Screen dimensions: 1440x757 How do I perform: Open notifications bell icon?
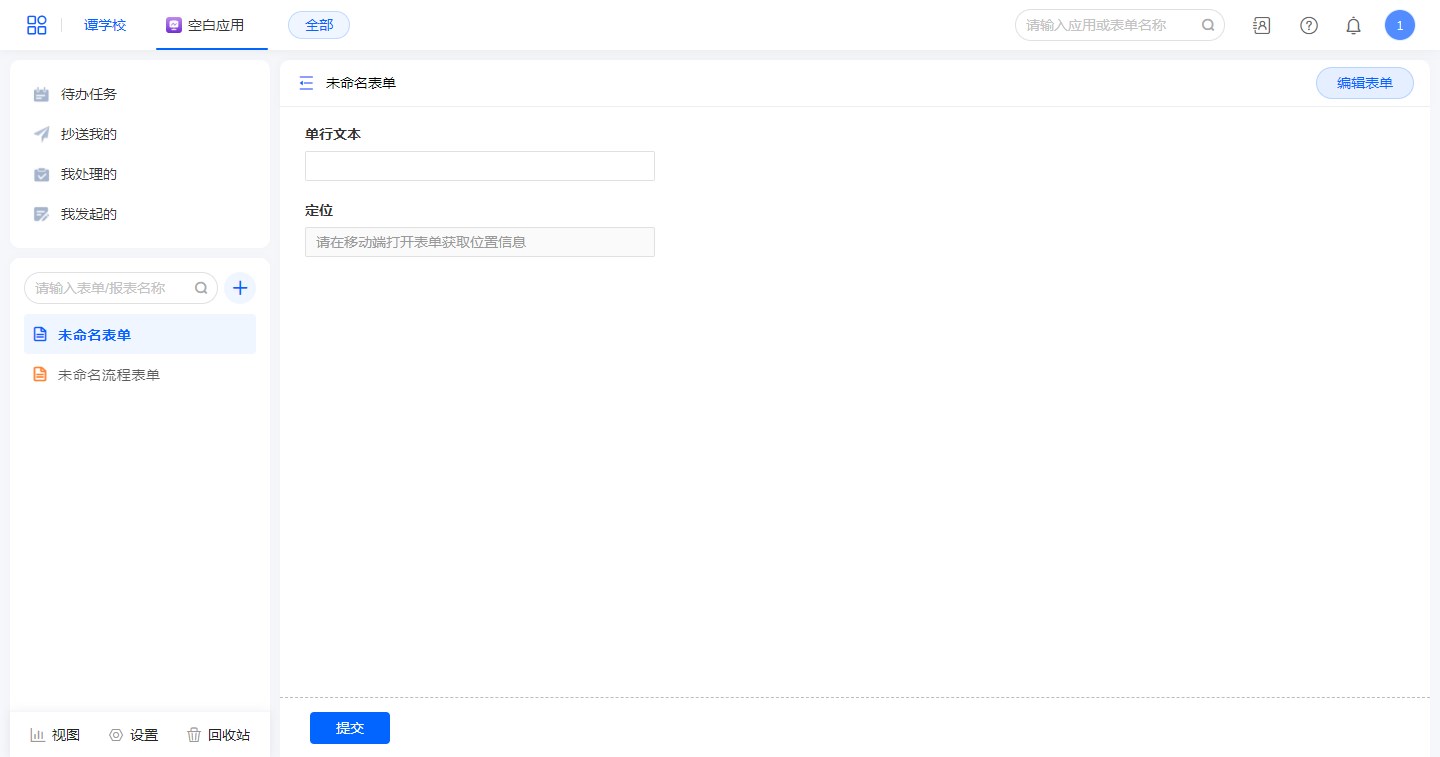click(x=1353, y=26)
